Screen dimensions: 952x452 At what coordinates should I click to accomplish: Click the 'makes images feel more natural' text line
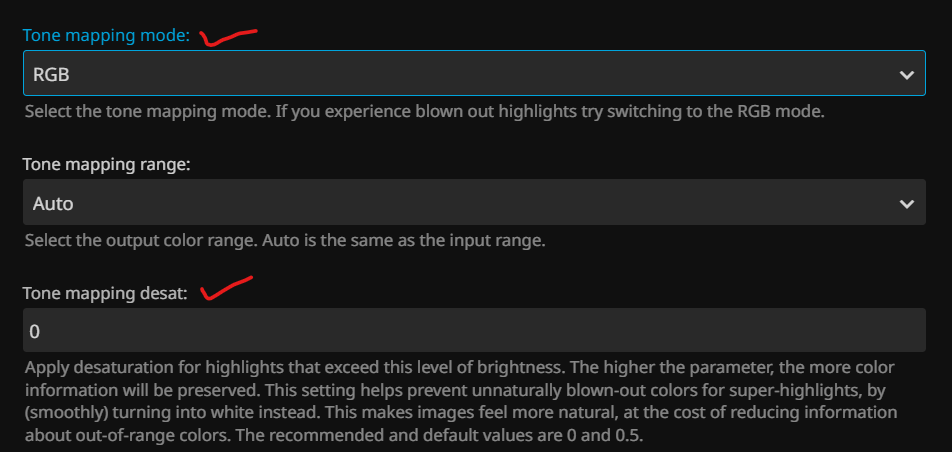[400, 412]
